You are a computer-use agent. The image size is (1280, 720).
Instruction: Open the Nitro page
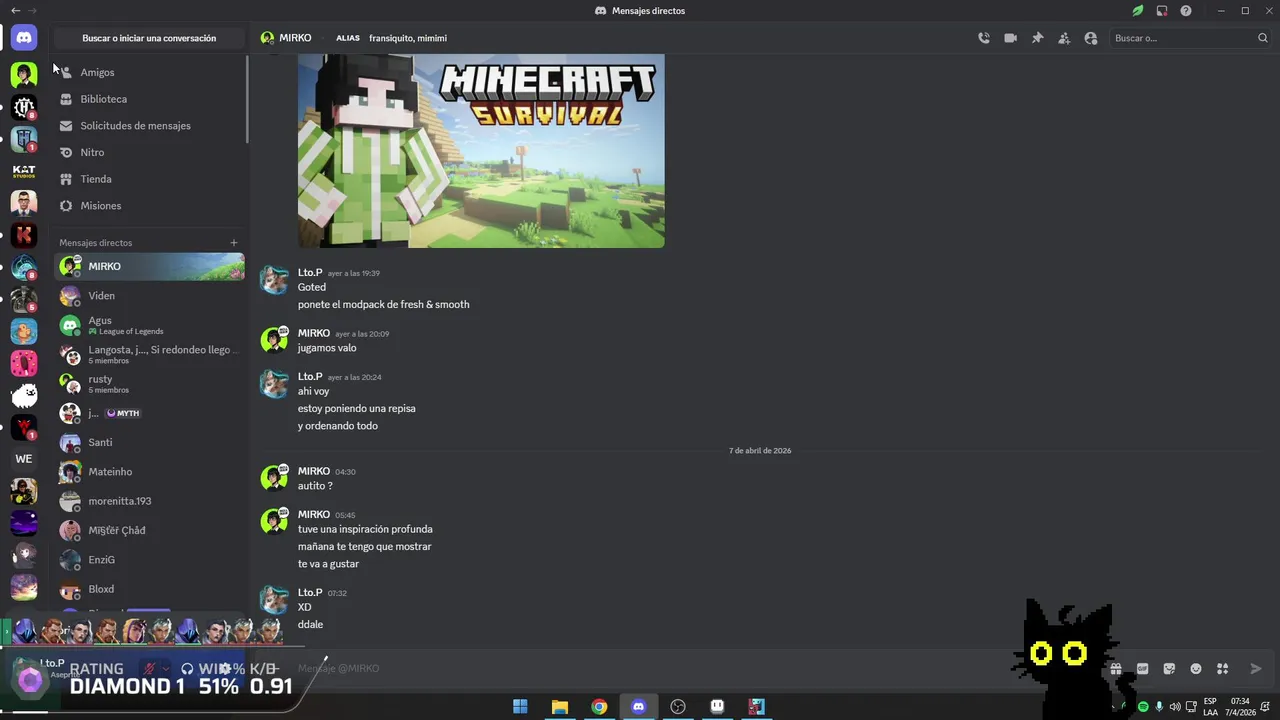click(149, 152)
